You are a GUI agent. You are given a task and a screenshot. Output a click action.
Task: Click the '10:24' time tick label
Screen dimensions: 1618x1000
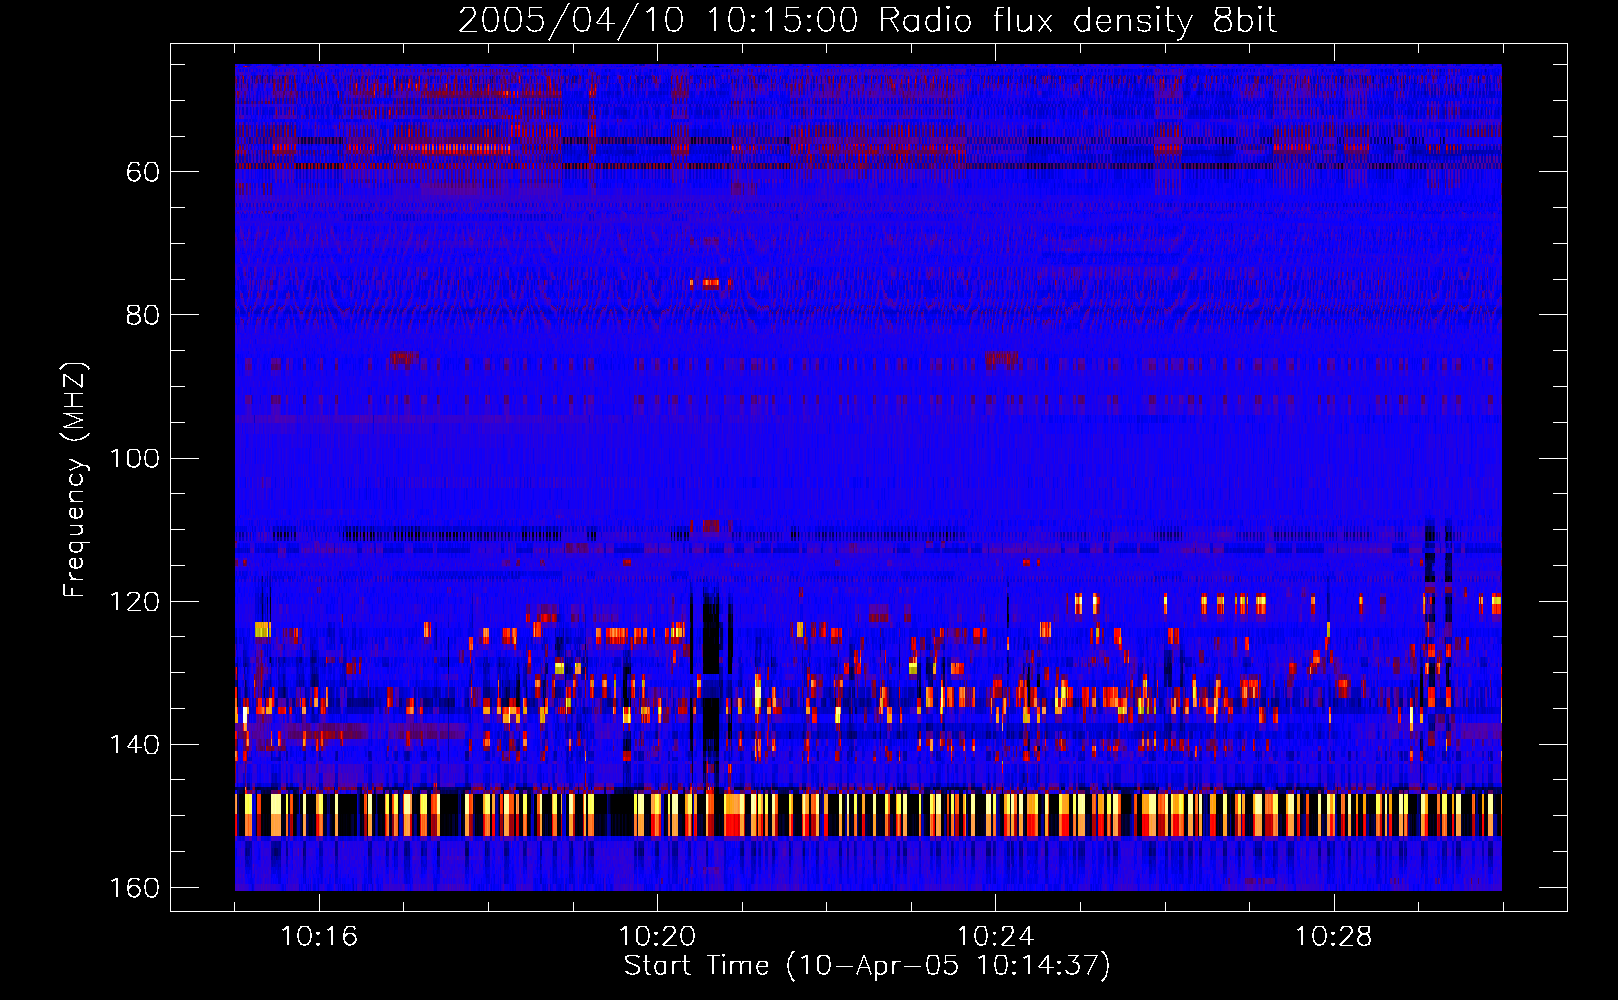click(995, 936)
